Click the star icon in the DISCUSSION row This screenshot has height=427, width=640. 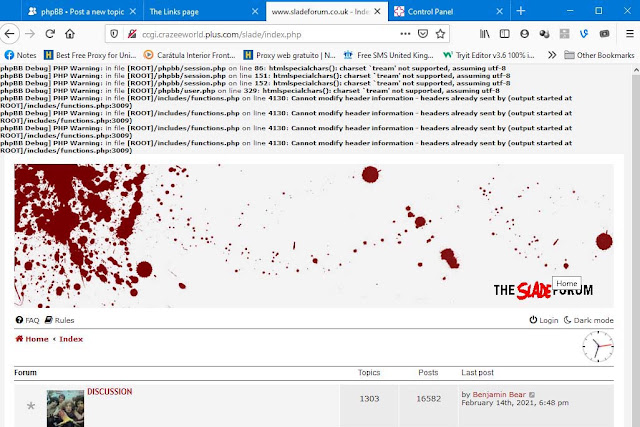(x=31, y=406)
